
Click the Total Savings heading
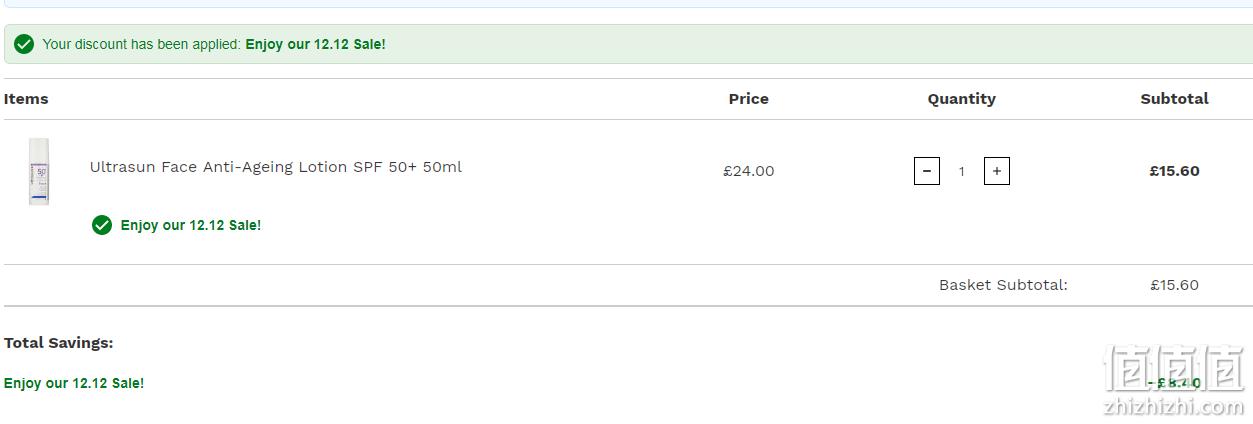(58, 343)
